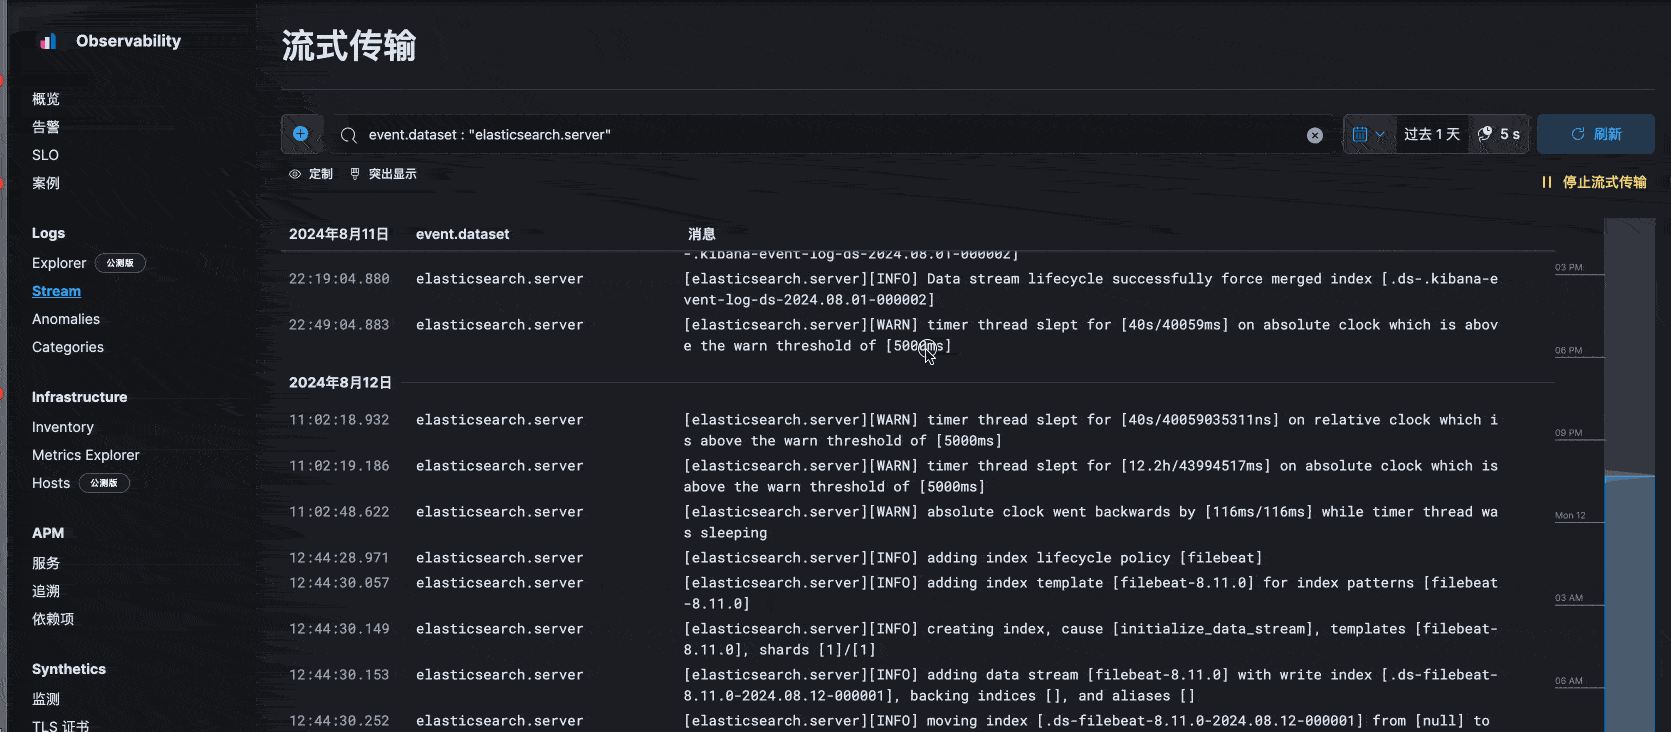Image resolution: width=1671 pixels, height=732 pixels.
Task: Open Metrics Explorer
Action: [x=86, y=455]
